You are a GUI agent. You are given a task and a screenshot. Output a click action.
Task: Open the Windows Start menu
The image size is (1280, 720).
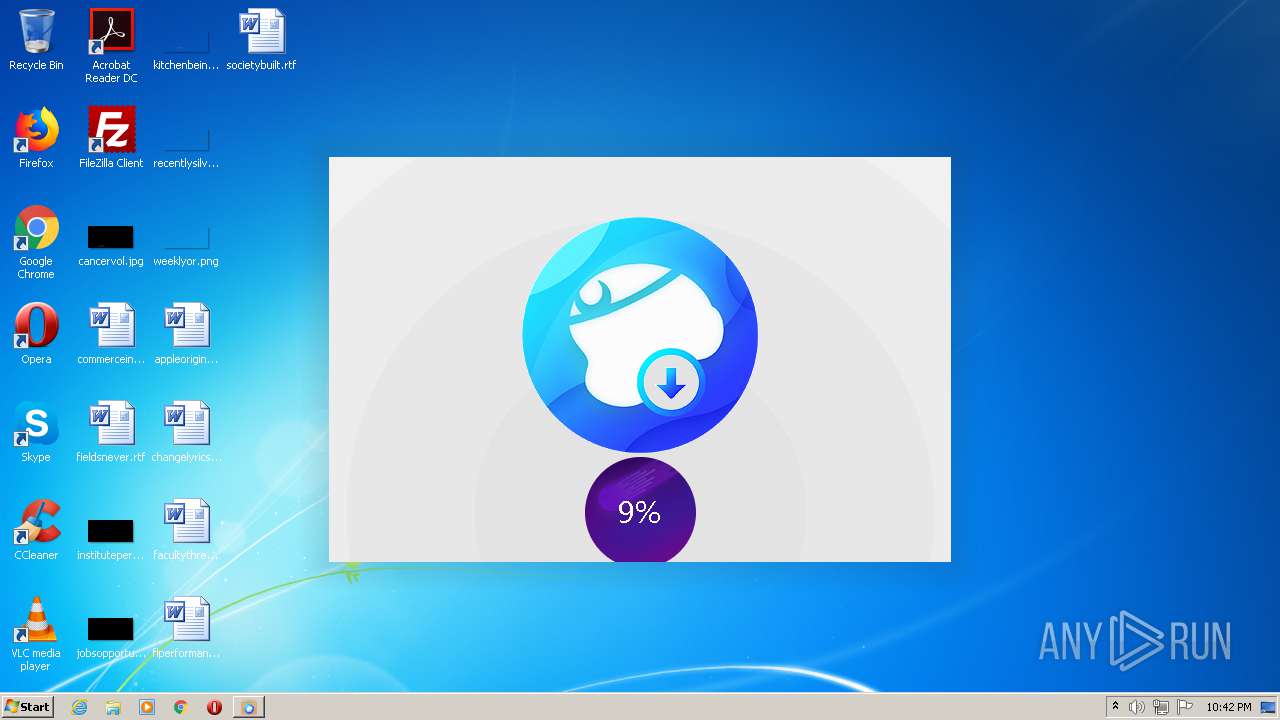pyautogui.click(x=27, y=707)
